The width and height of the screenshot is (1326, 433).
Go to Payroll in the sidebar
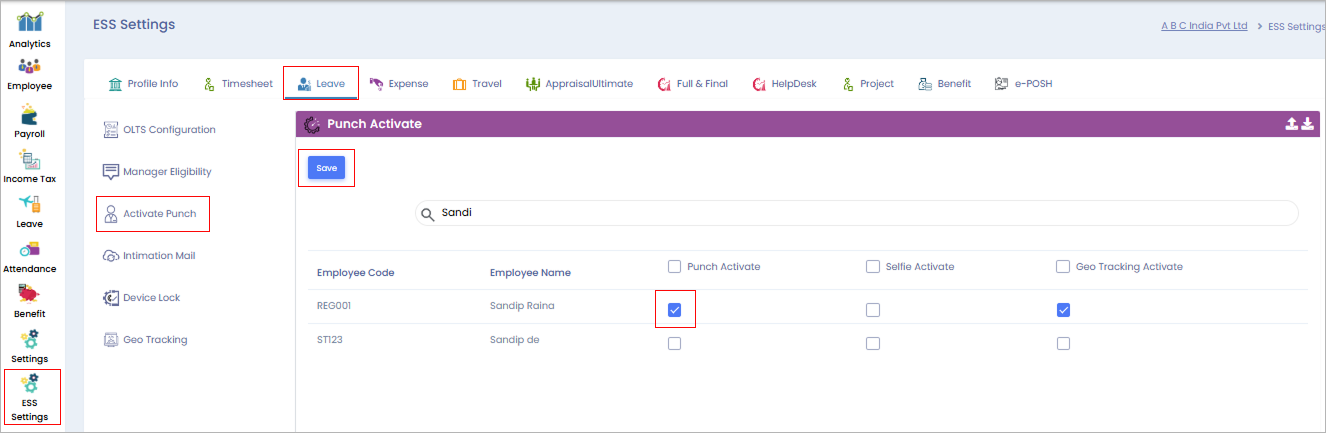click(x=30, y=120)
